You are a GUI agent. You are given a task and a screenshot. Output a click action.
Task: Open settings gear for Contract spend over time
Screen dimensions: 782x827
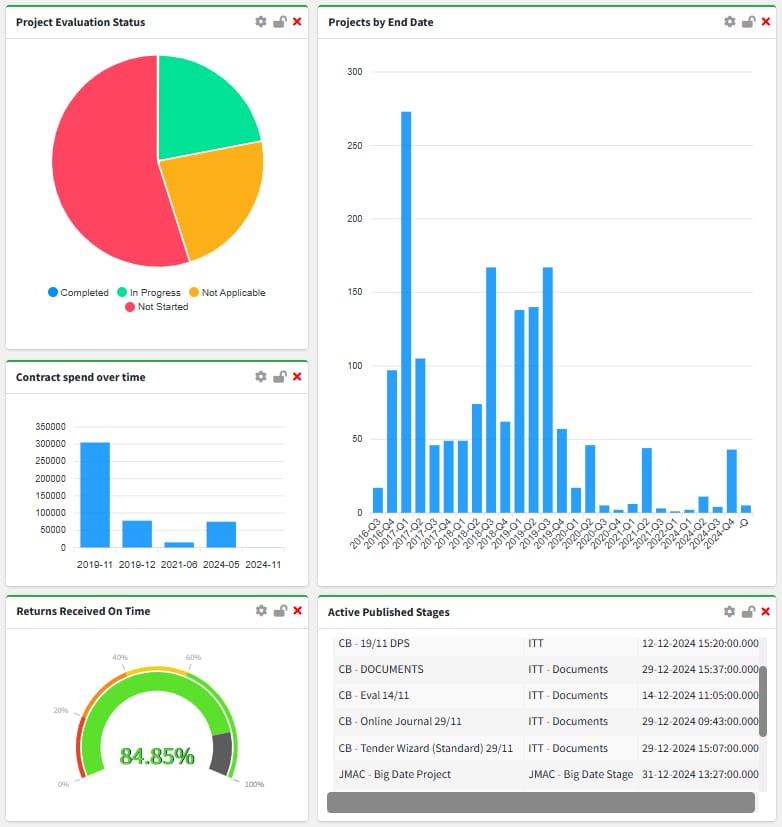click(261, 377)
